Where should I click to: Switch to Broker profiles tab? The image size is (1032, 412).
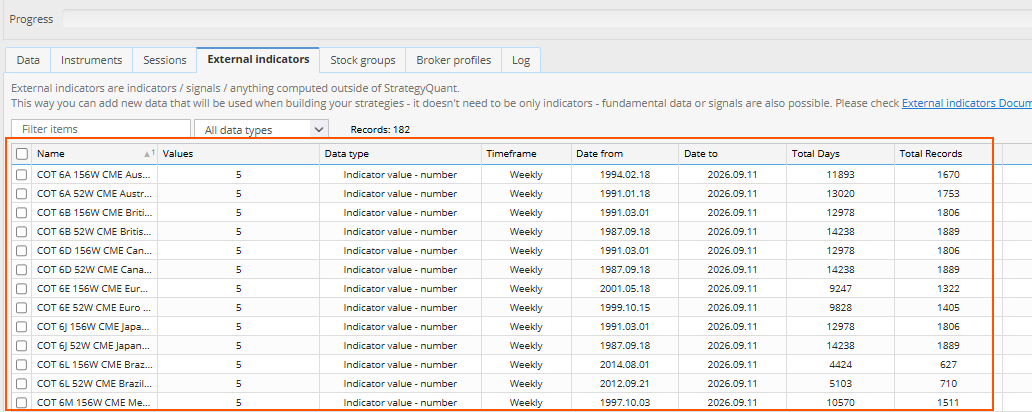(453, 60)
